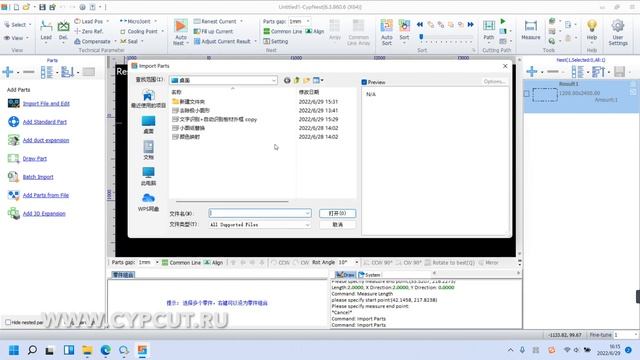The image size is (640, 360).
Task: Open Rot Angle dropdown in lower toolbar
Action: [x=357, y=262]
